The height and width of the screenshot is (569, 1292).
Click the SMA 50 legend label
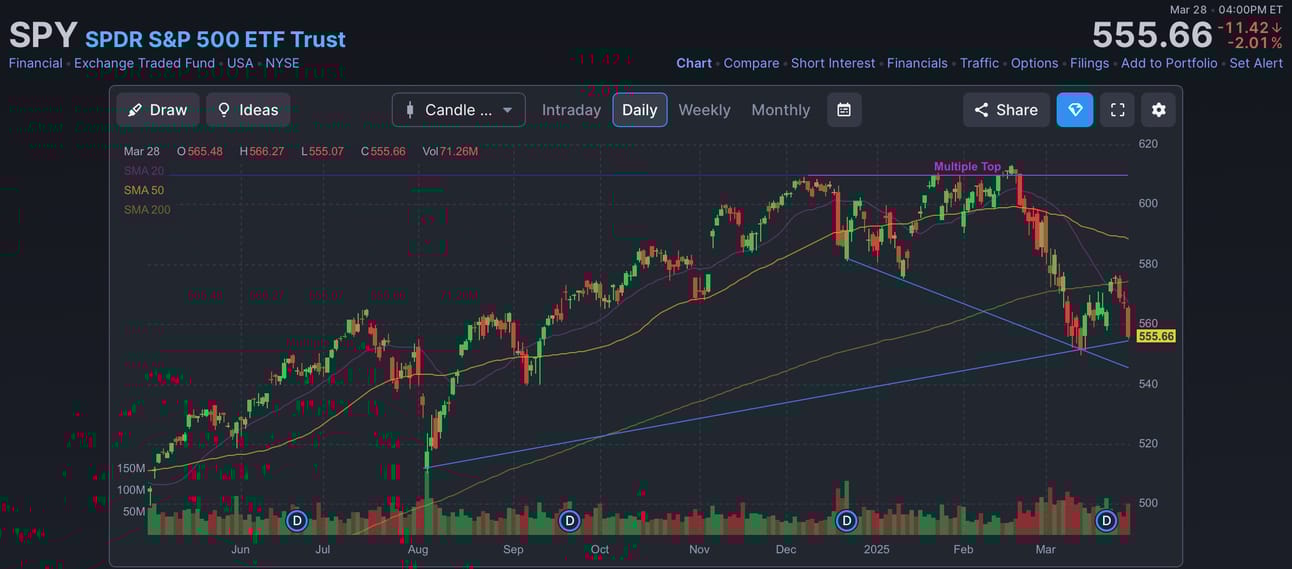(x=144, y=190)
